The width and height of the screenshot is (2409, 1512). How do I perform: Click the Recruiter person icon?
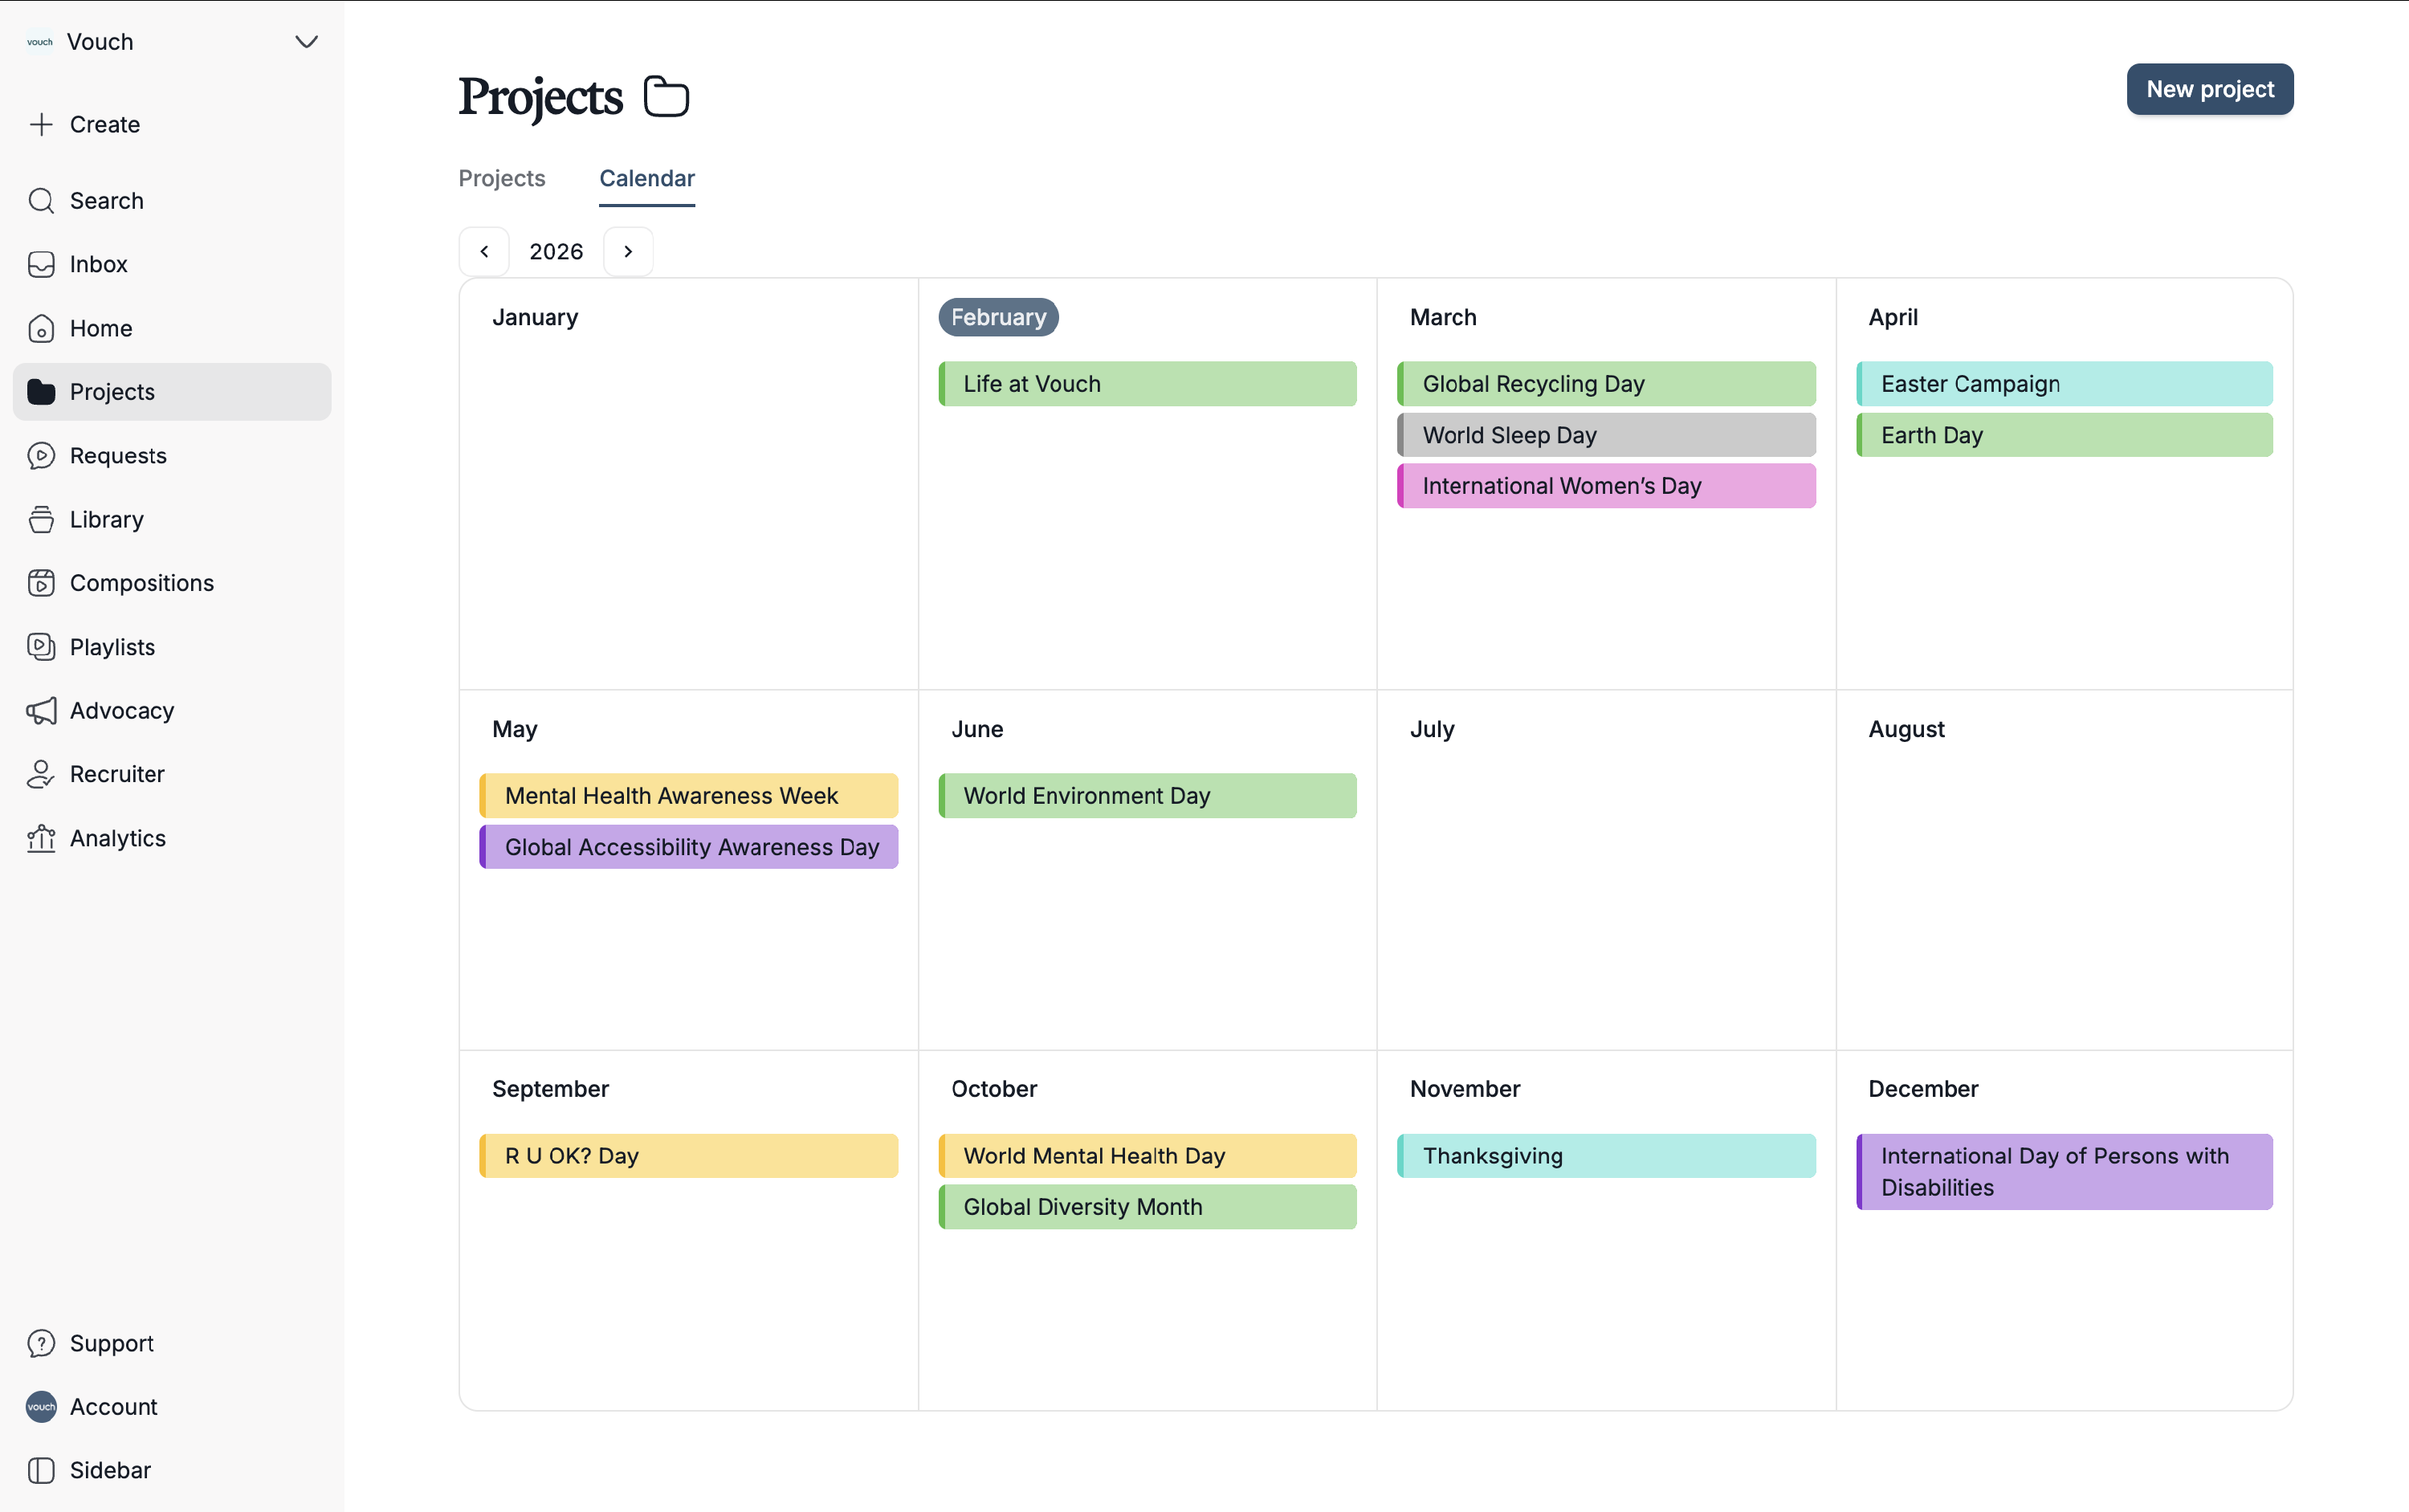[x=41, y=774]
